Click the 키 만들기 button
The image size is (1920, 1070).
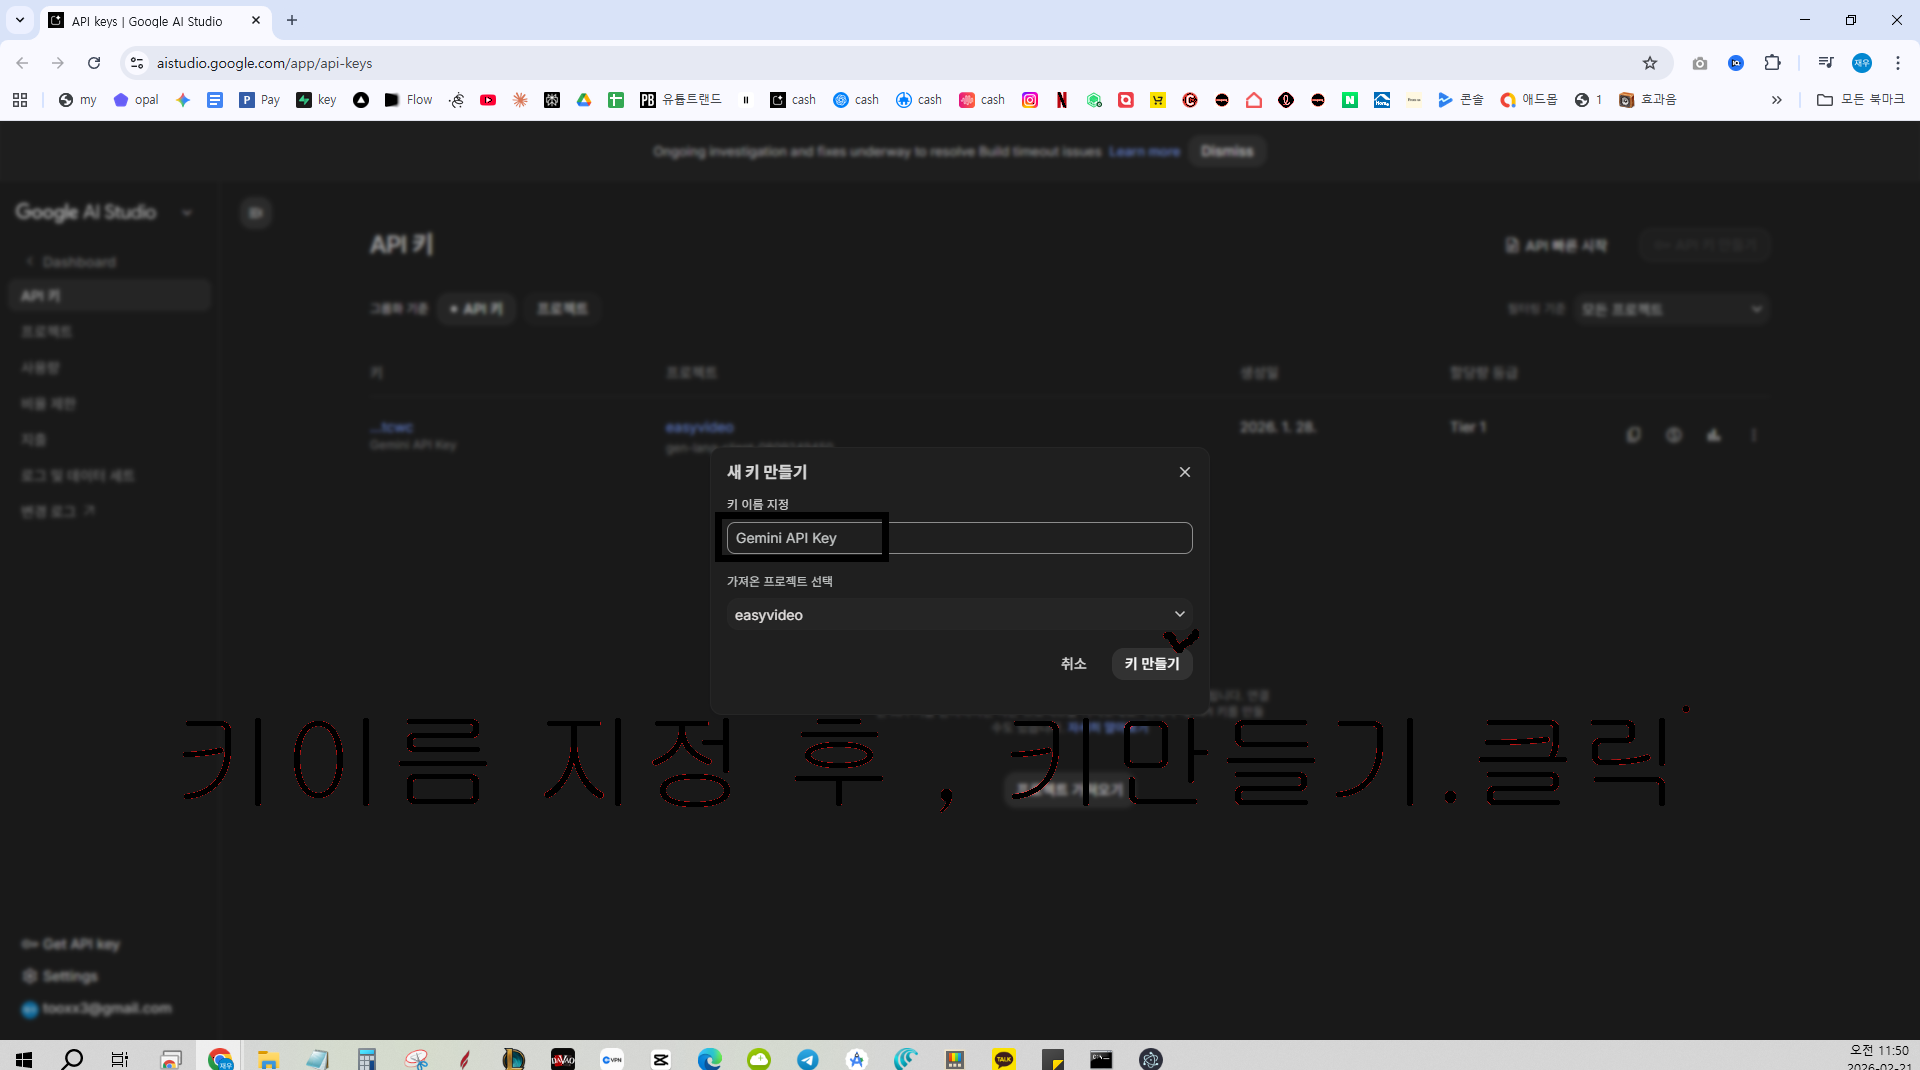(x=1151, y=663)
